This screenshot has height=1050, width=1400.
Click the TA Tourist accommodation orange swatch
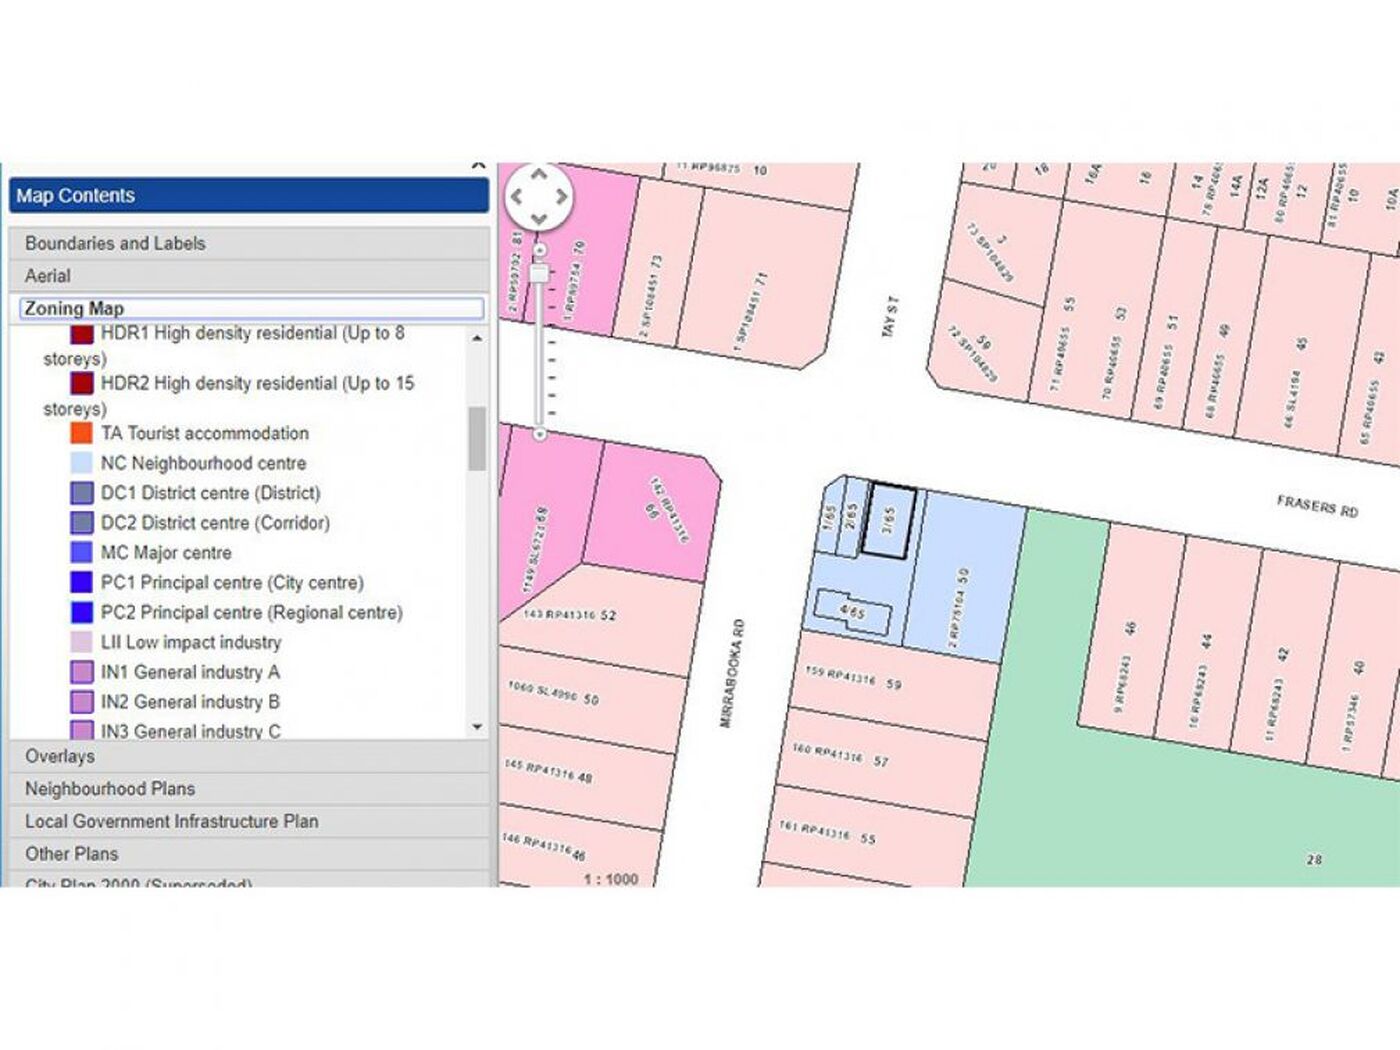point(82,433)
